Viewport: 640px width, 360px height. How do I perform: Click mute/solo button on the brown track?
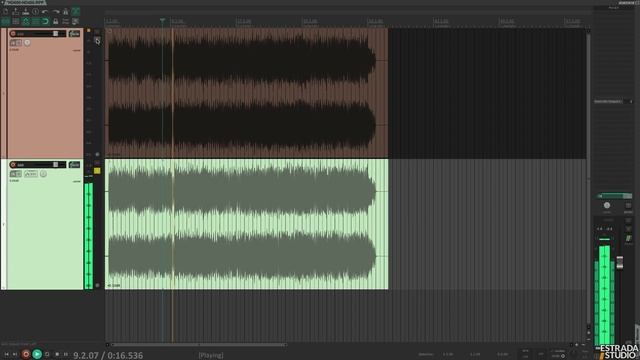pyautogui.click(x=16, y=42)
